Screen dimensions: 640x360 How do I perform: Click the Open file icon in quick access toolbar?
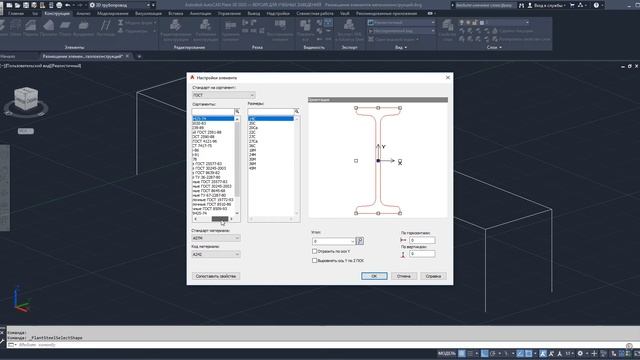17,5
